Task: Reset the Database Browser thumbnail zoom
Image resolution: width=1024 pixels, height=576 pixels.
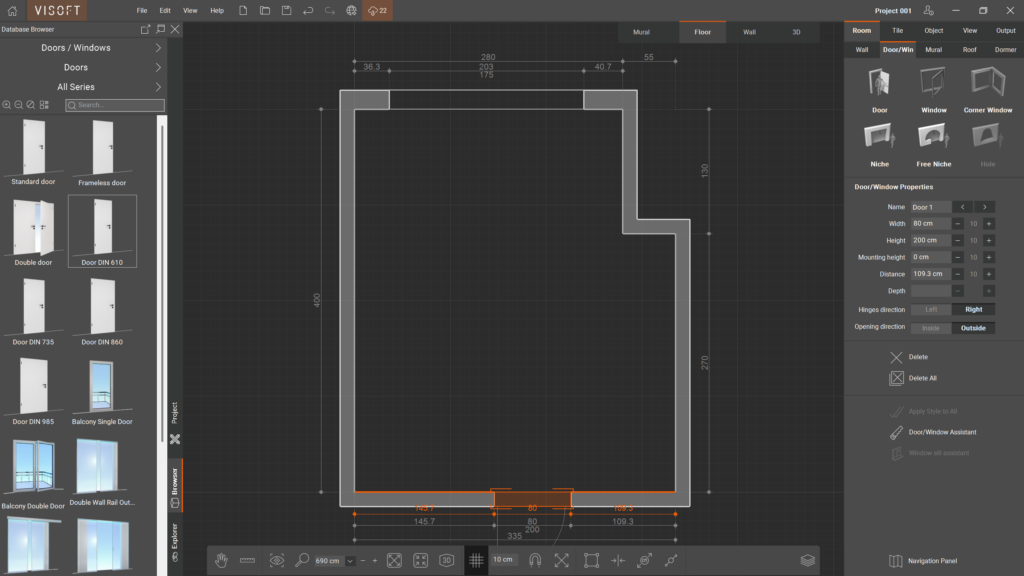Action: (x=31, y=104)
